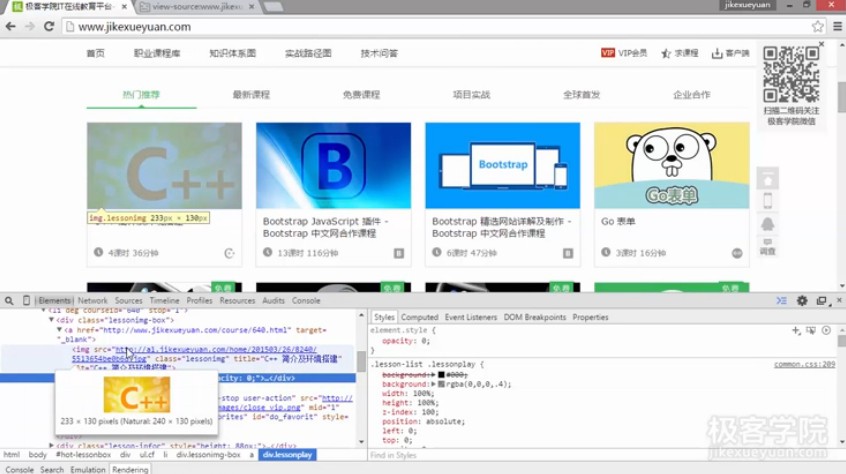The width and height of the screenshot is (846, 474).
Task: Collapse the li courseid tree node
Action: pyautogui.click(x=44, y=311)
